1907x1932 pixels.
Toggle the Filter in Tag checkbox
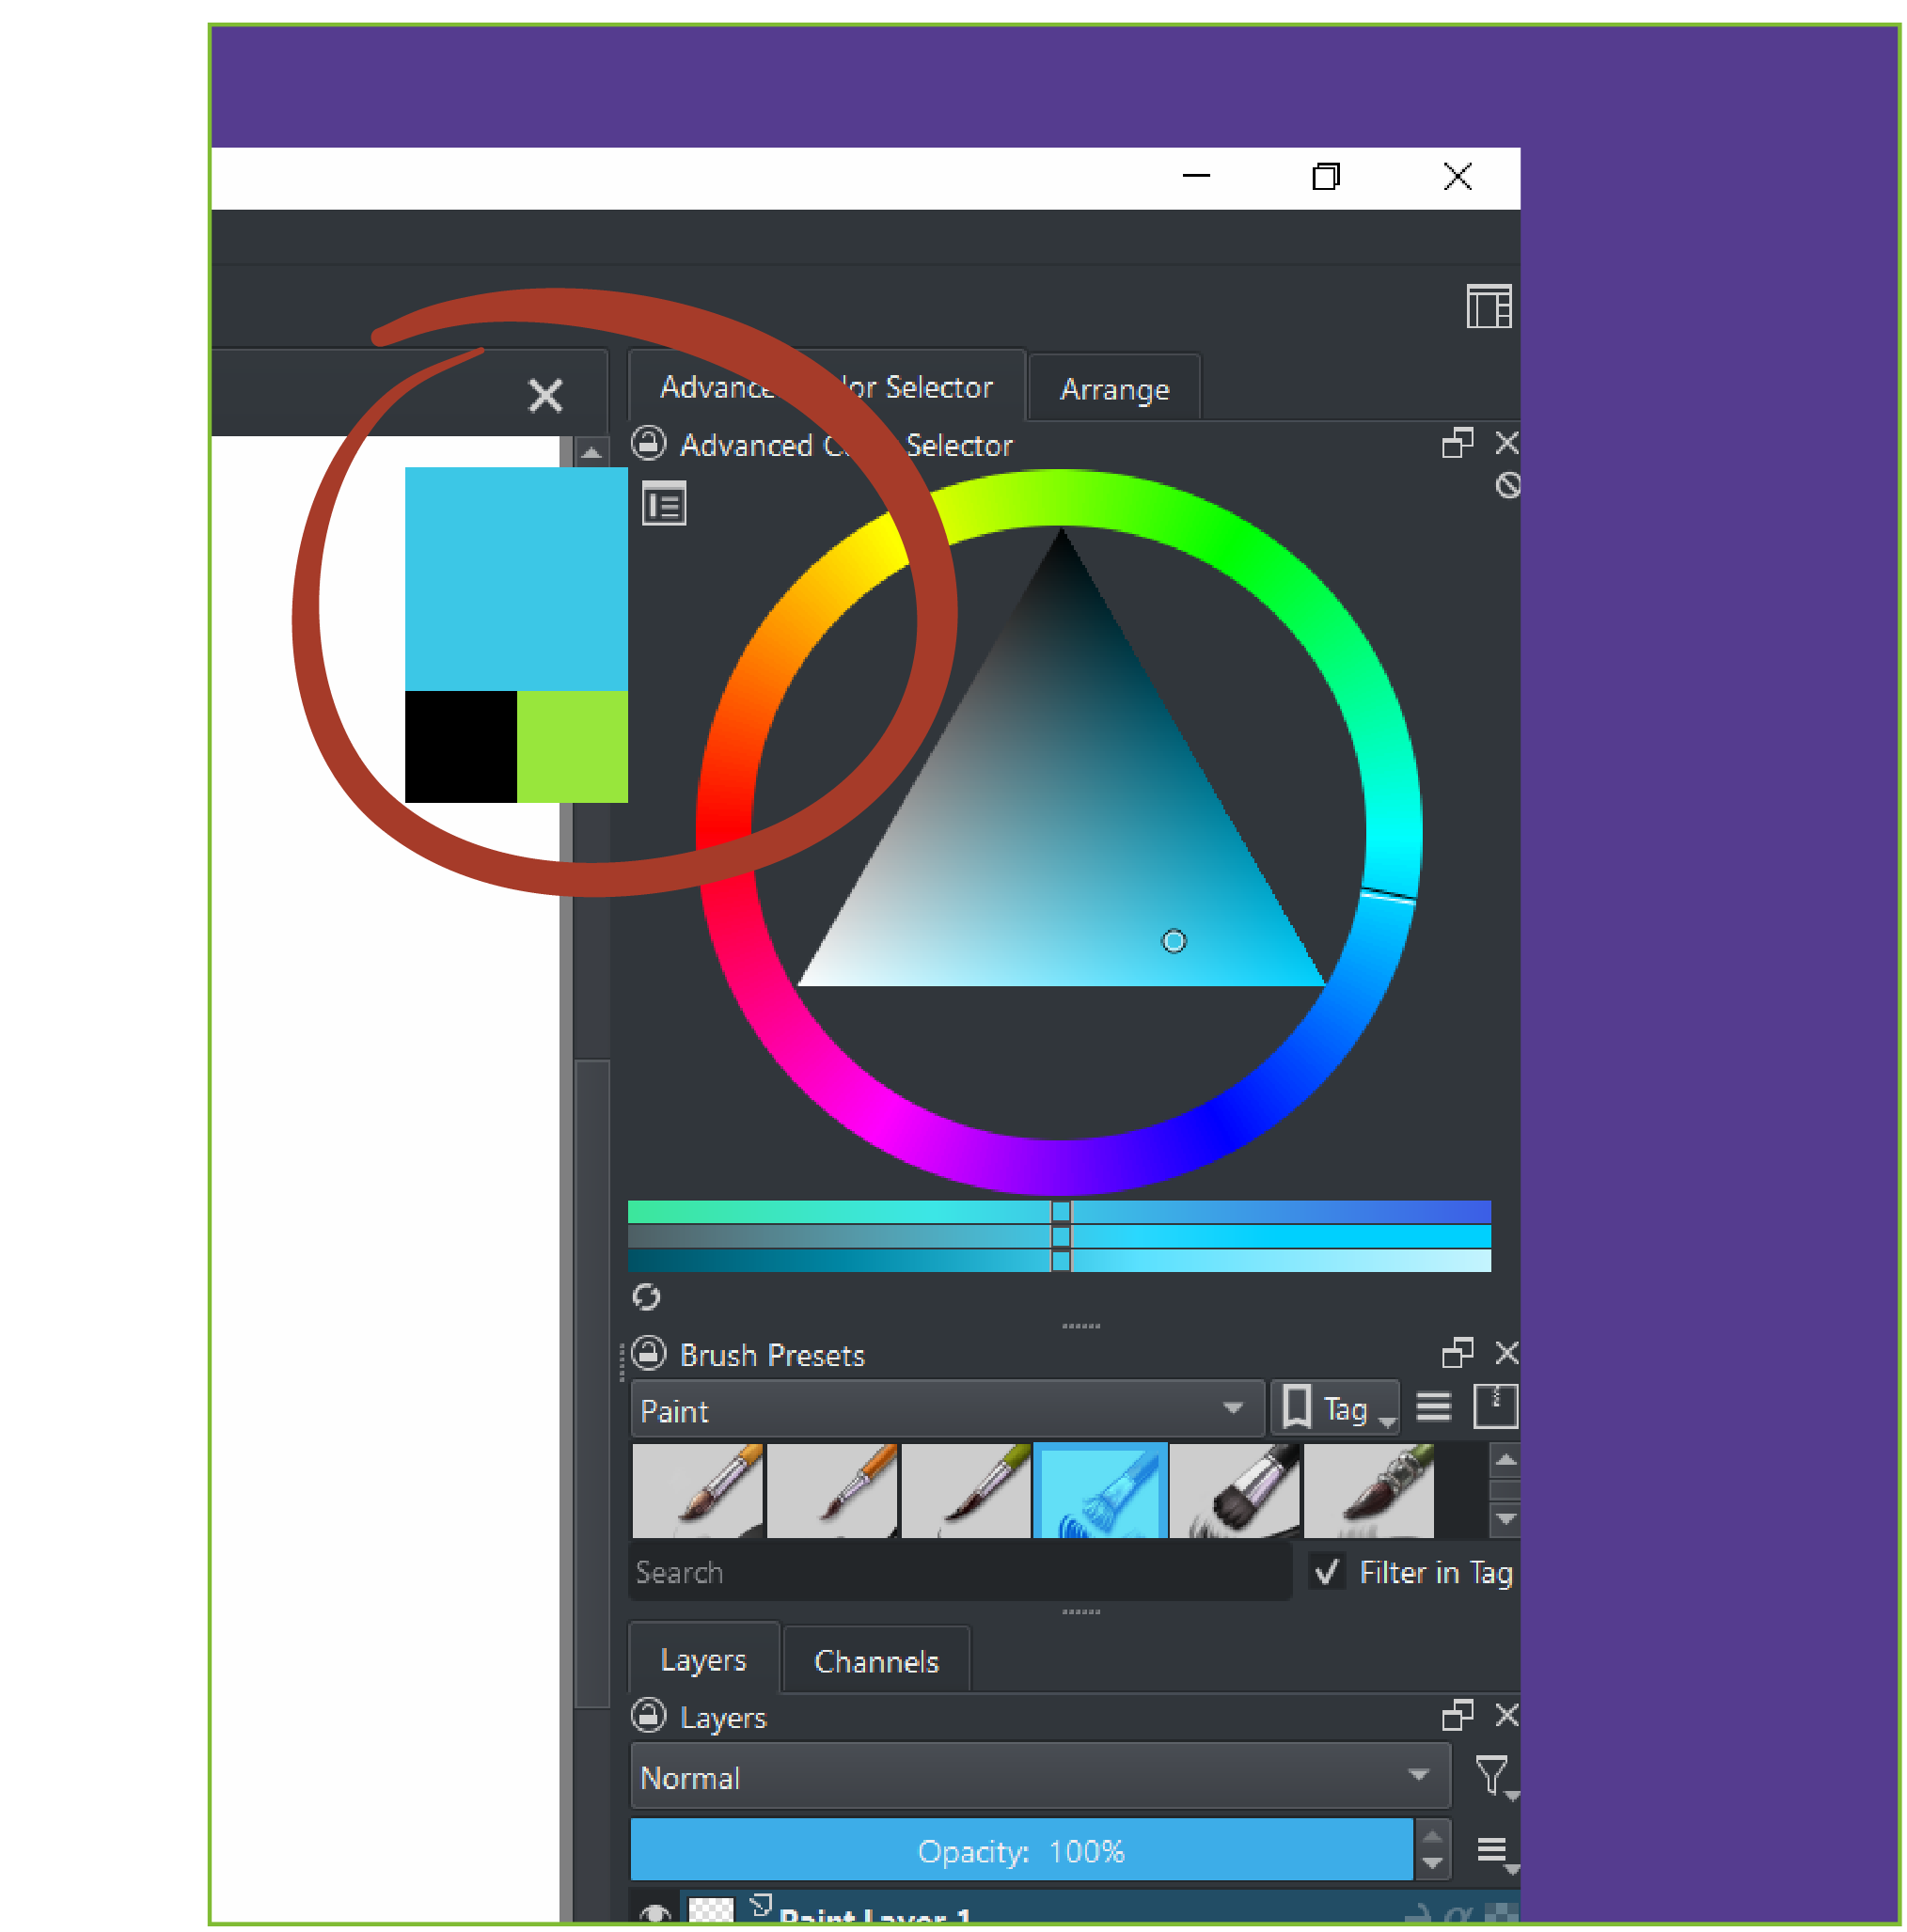coord(1327,1572)
